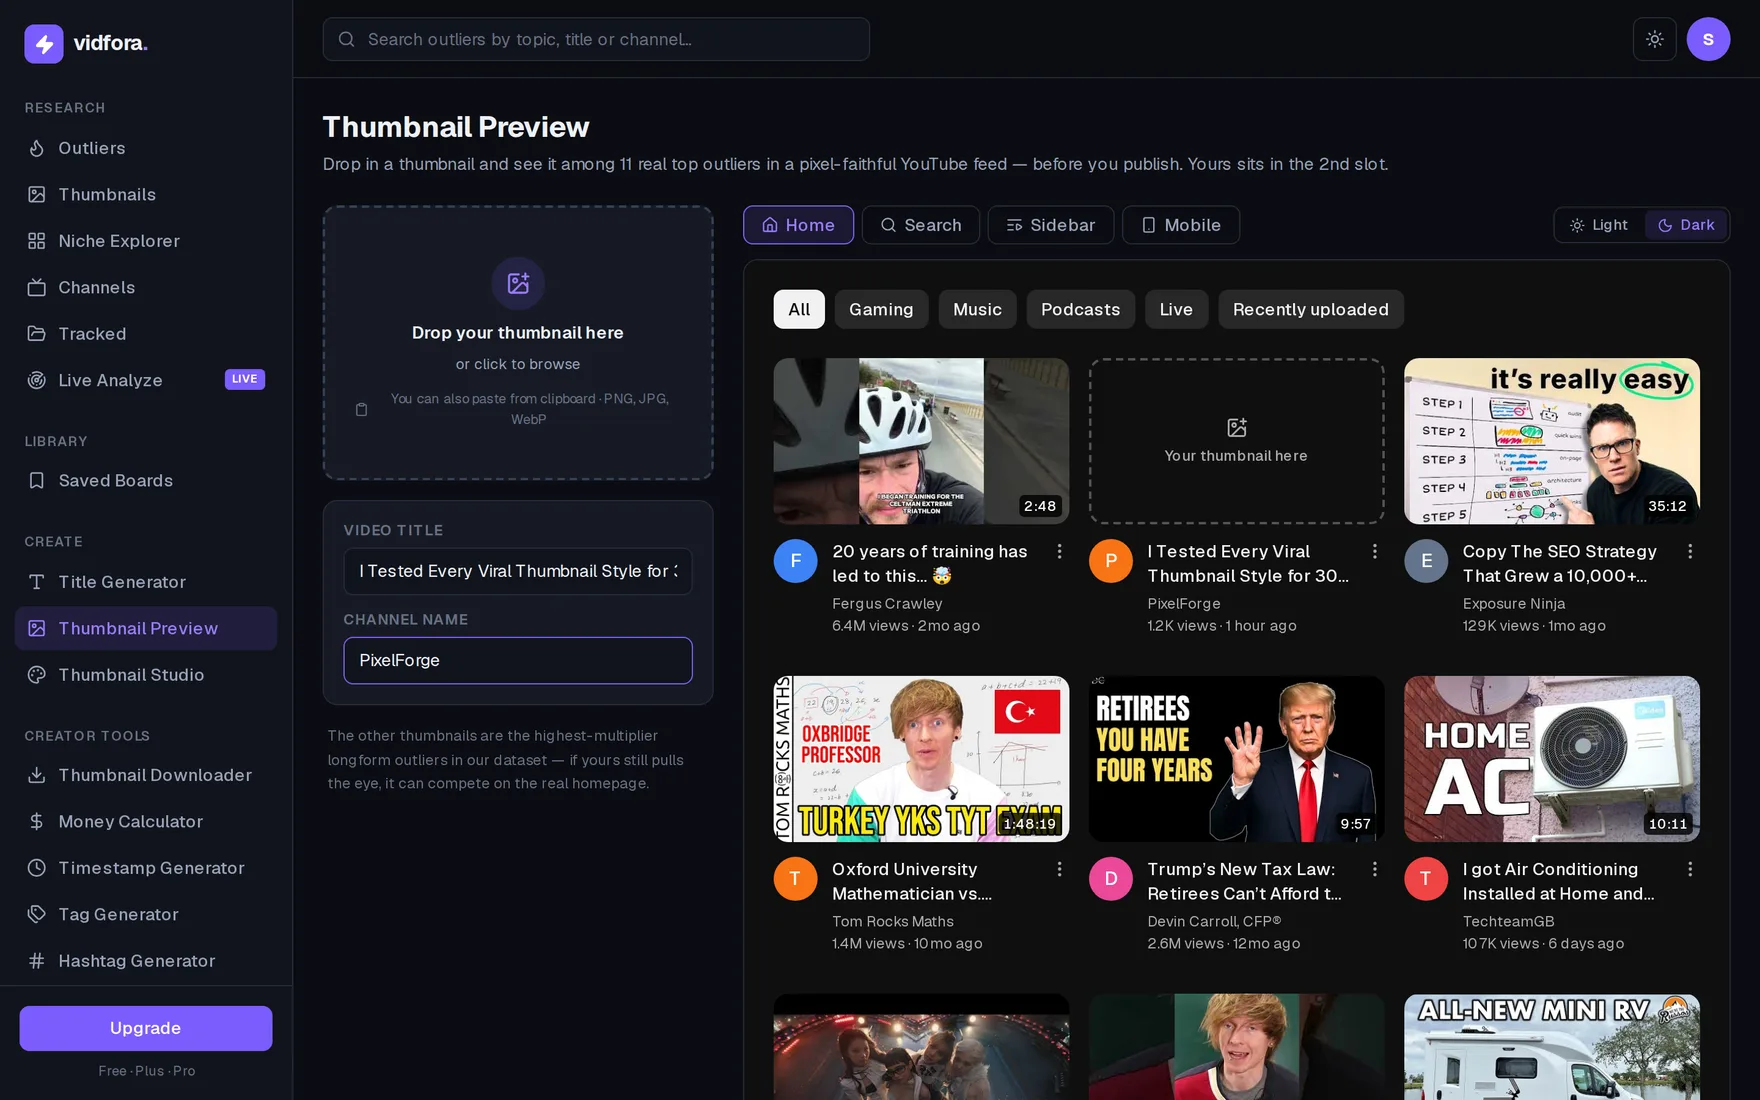The height and width of the screenshot is (1100, 1760).
Task: Filter feed by Gaming chip
Action: [x=881, y=310]
